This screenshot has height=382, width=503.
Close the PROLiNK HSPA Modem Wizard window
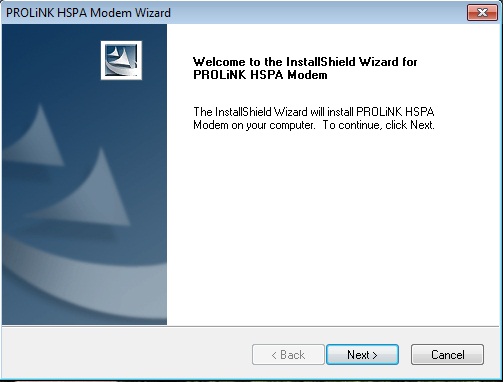(x=482, y=13)
